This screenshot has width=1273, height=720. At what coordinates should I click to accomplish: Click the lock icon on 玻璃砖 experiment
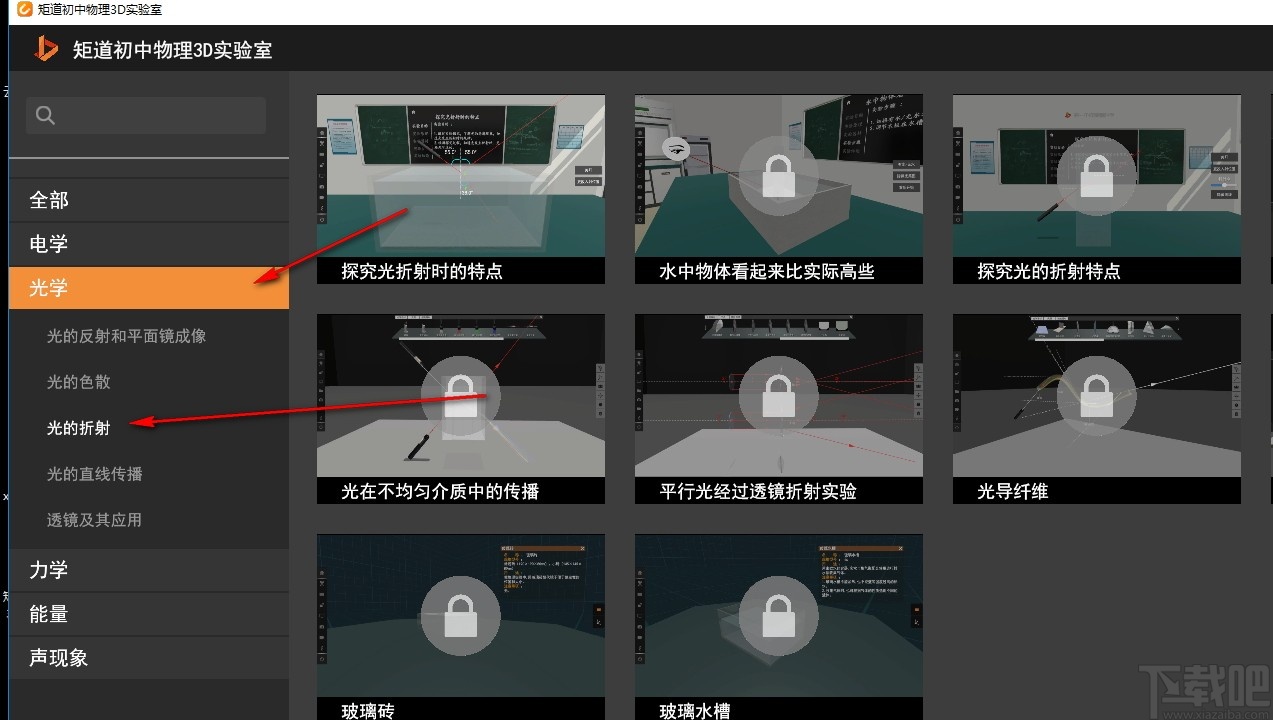pos(460,615)
